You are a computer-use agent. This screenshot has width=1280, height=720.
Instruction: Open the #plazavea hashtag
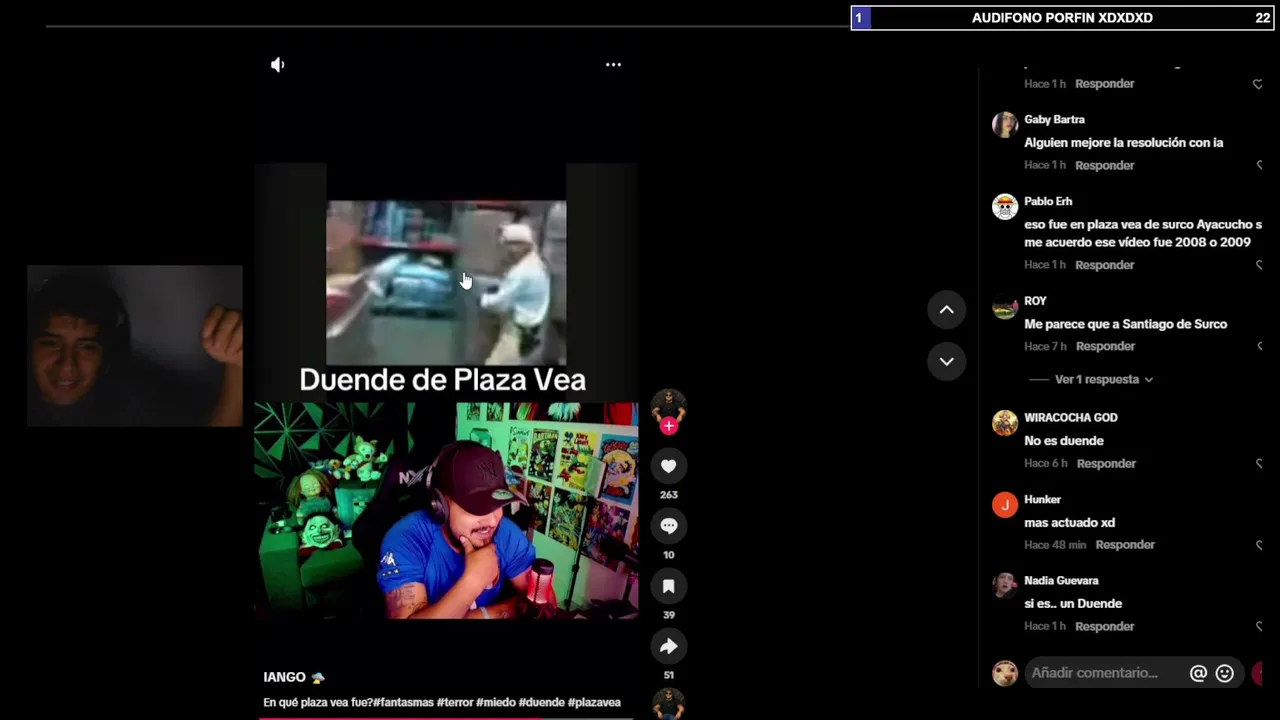(594, 703)
